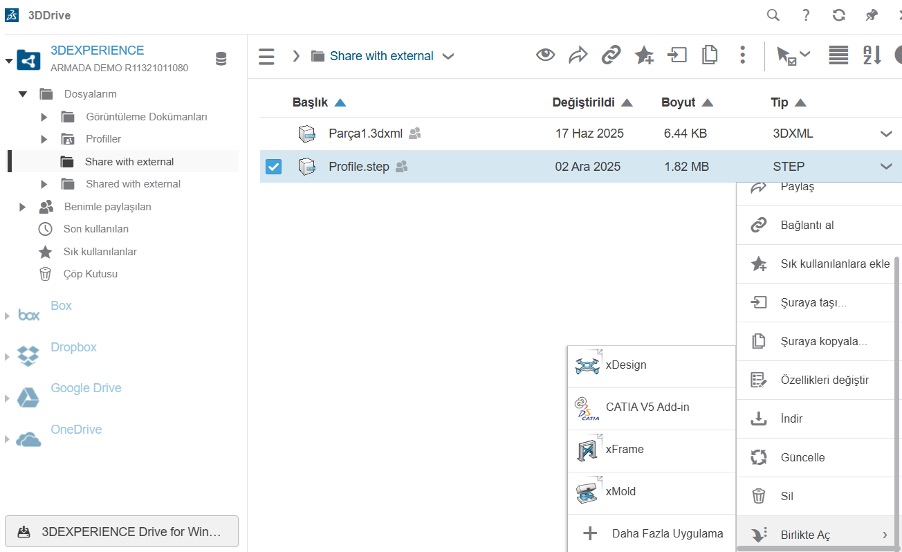The height and width of the screenshot is (552, 902).
Task: Open Share with external breadcrumb dropdown
Action: click(448, 56)
